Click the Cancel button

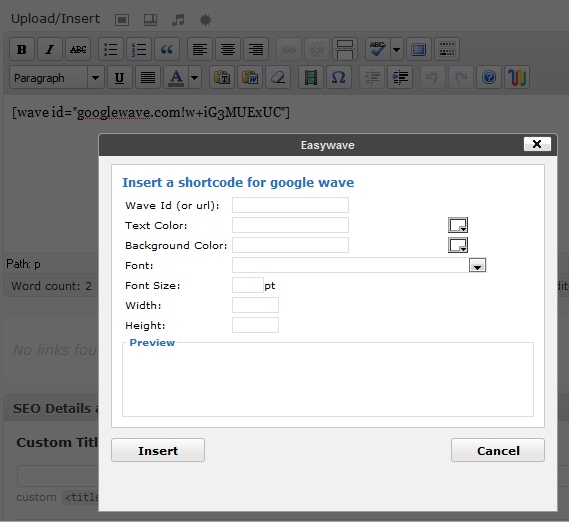498,450
